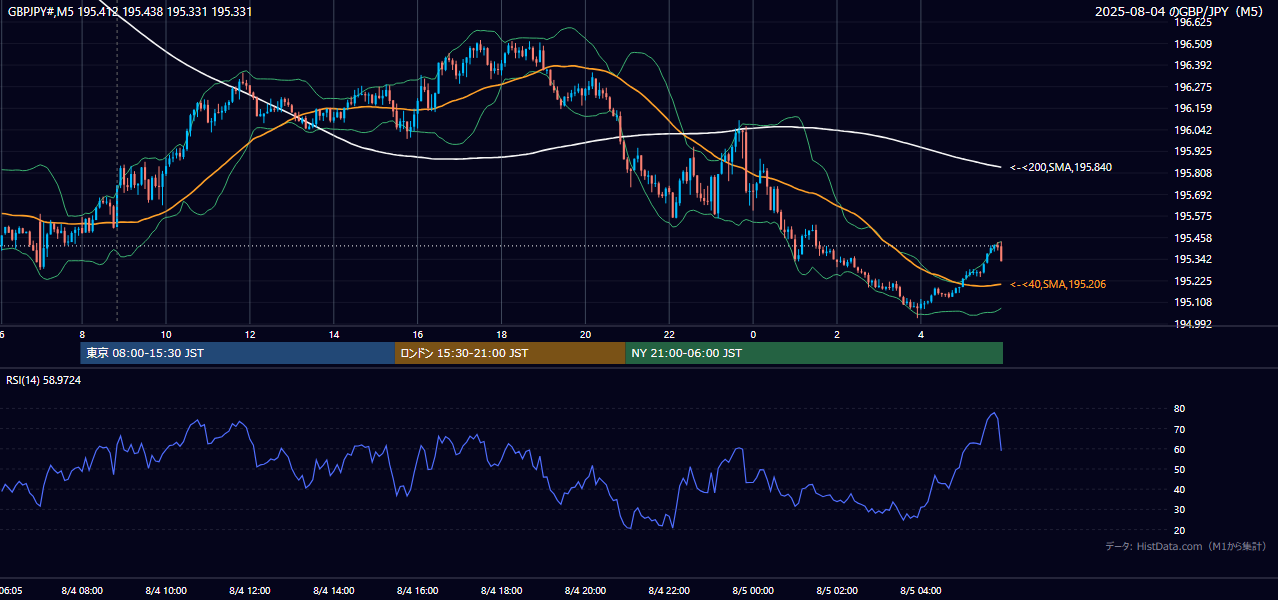This screenshot has width=1278, height=600.
Task: Select the 40 SMA 195.206 label
Action: pos(1057,285)
